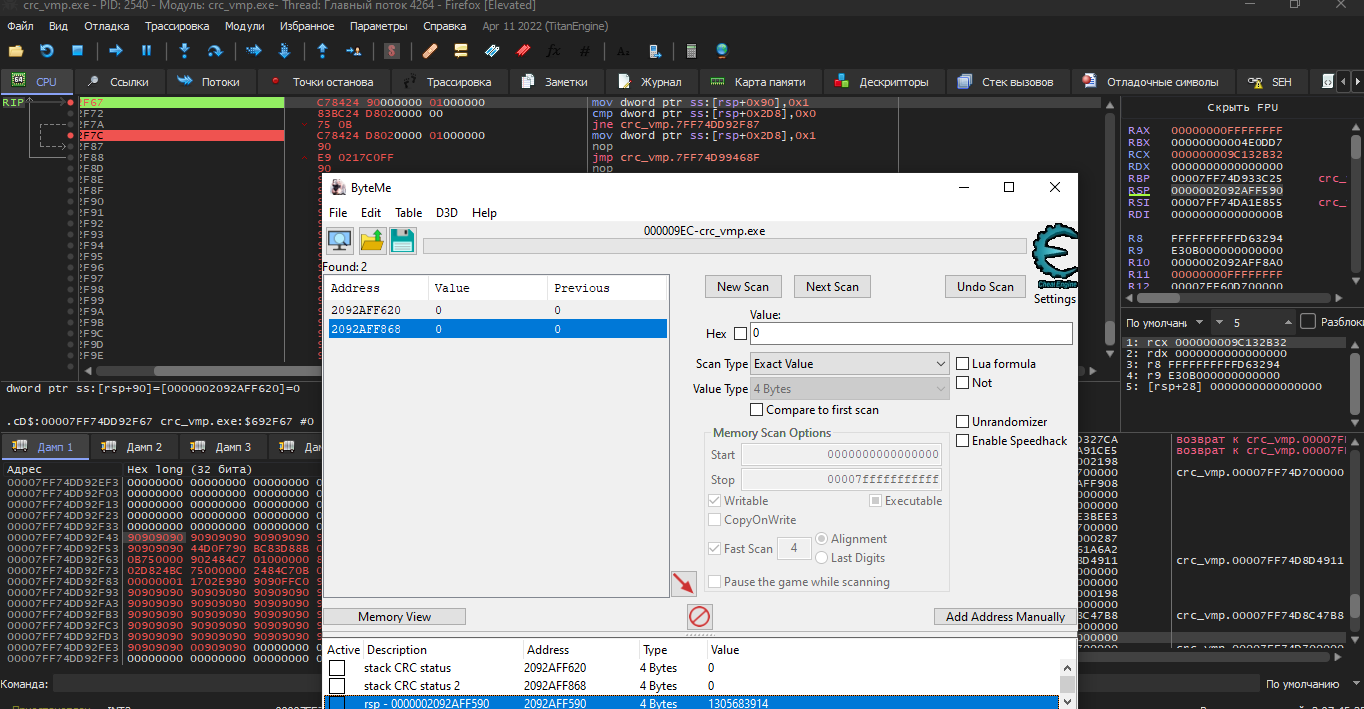Click the Stop address field

pos(841,480)
